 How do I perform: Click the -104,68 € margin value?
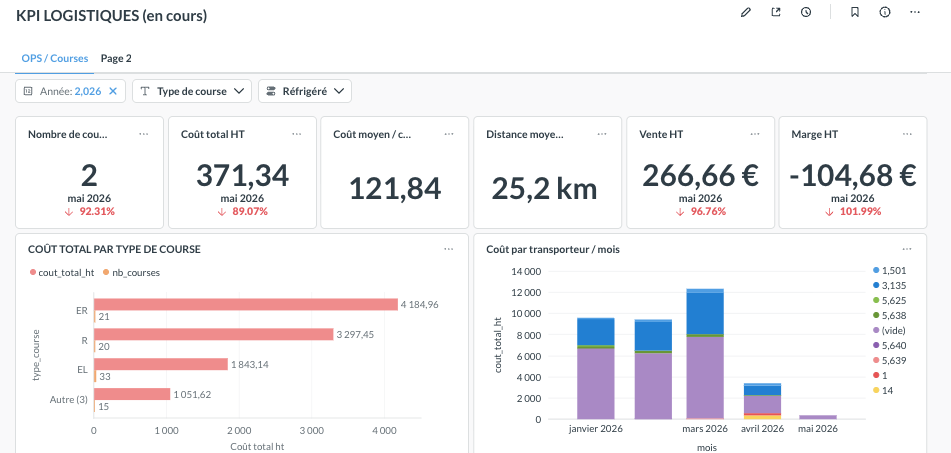tap(853, 176)
